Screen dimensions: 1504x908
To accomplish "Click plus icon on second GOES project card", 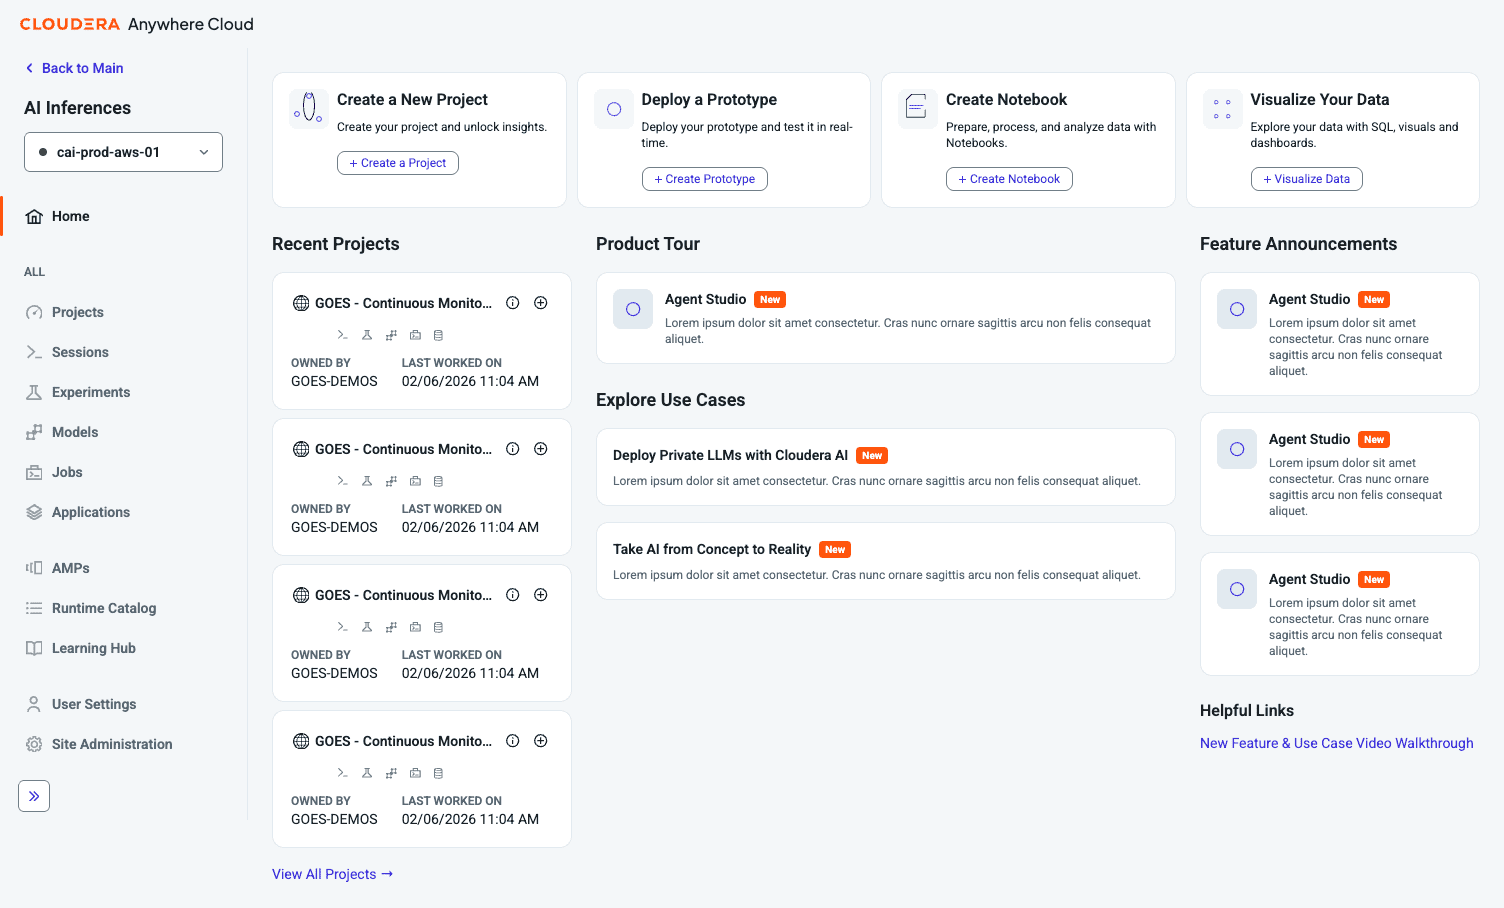I will [541, 449].
